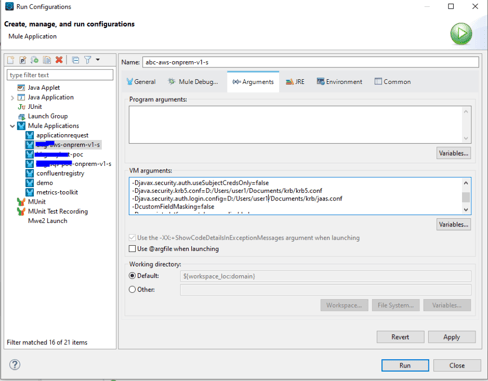Click the Run button
488x381 pixels.
pos(405,365)
